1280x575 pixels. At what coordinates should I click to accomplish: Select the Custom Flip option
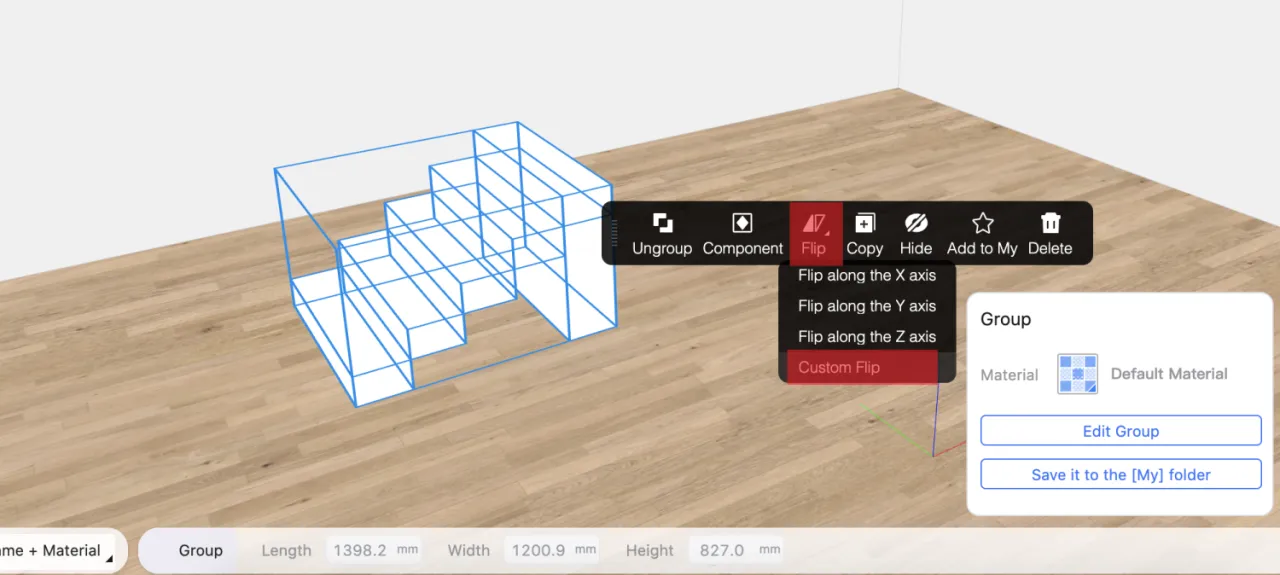[858, 367]
